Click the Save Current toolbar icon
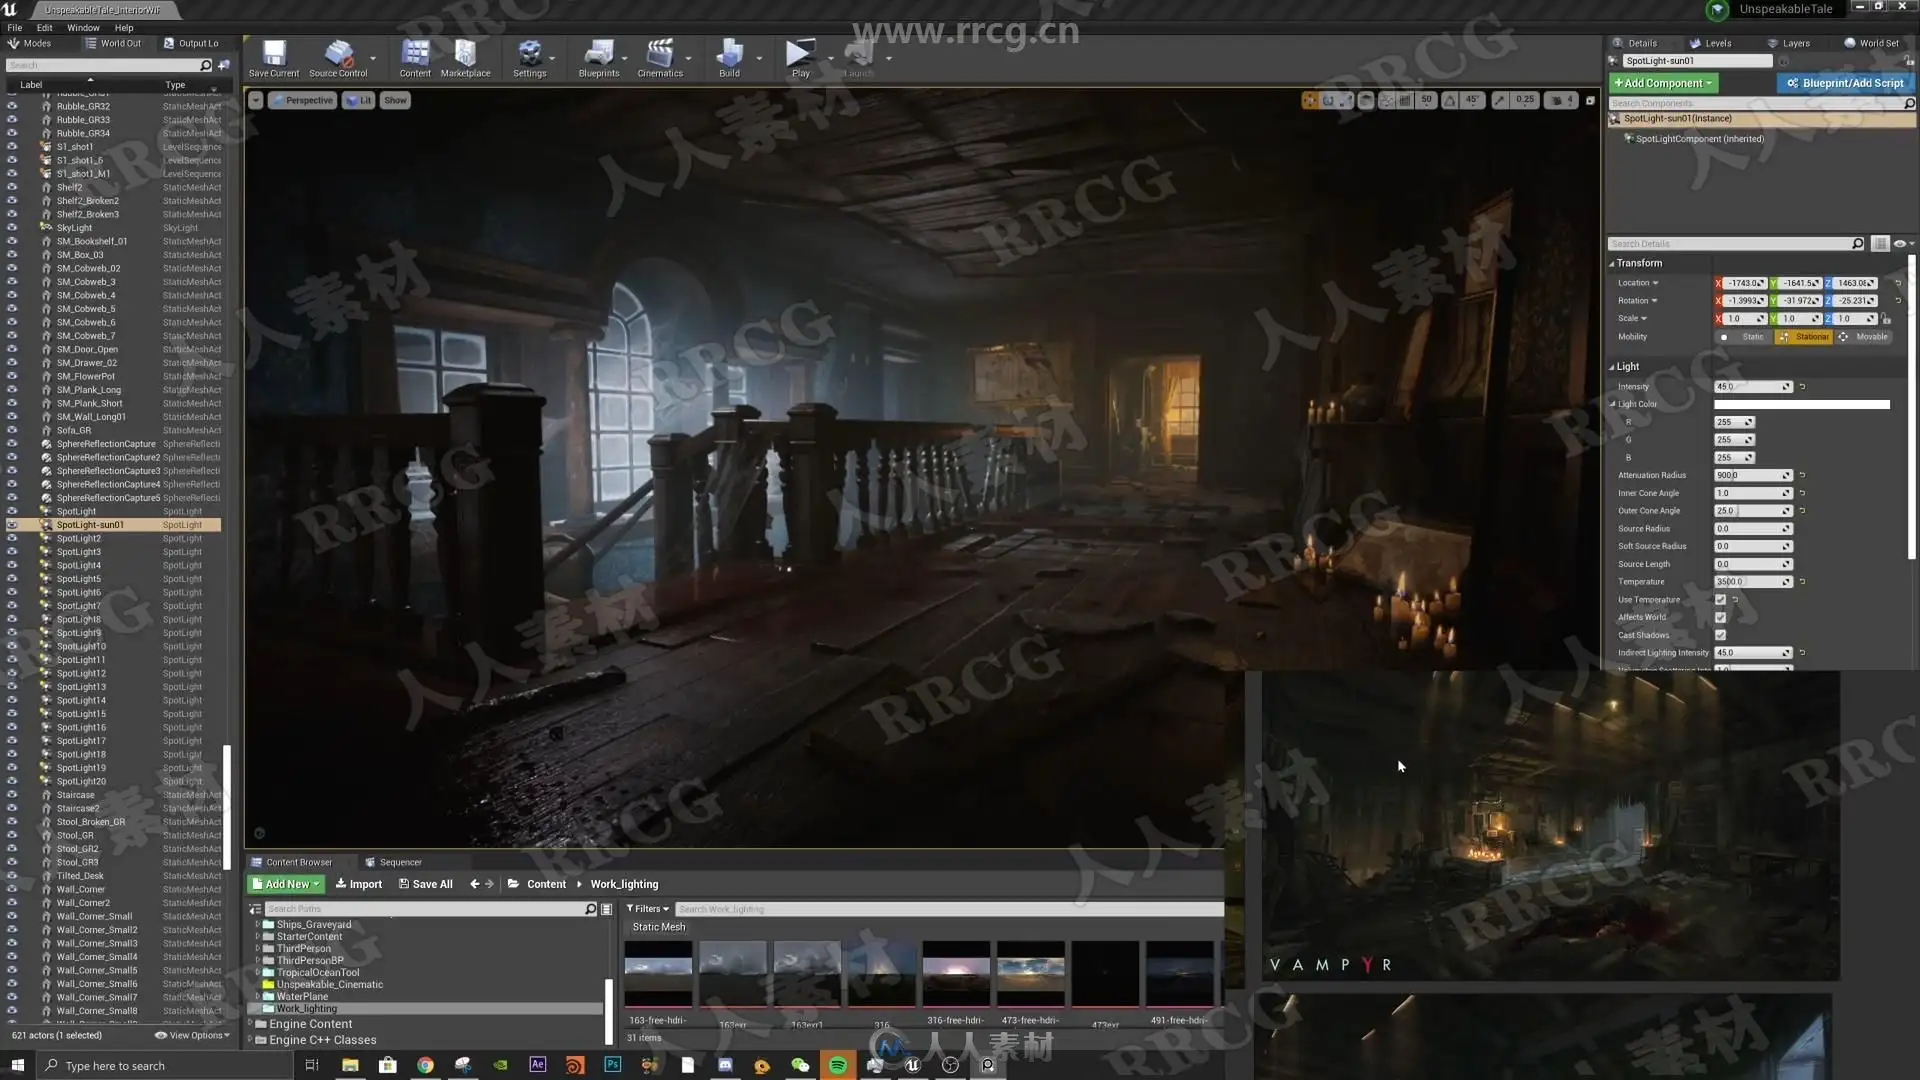The height and width of the screenshot is (1080, 1920). pyautogui.click(x=273, y=55)
